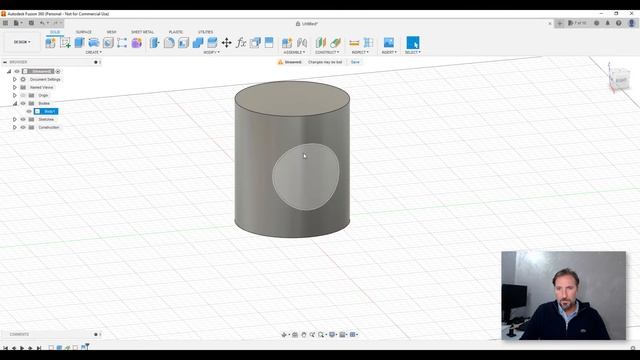Expand the Sketches folder

[15, 119]
